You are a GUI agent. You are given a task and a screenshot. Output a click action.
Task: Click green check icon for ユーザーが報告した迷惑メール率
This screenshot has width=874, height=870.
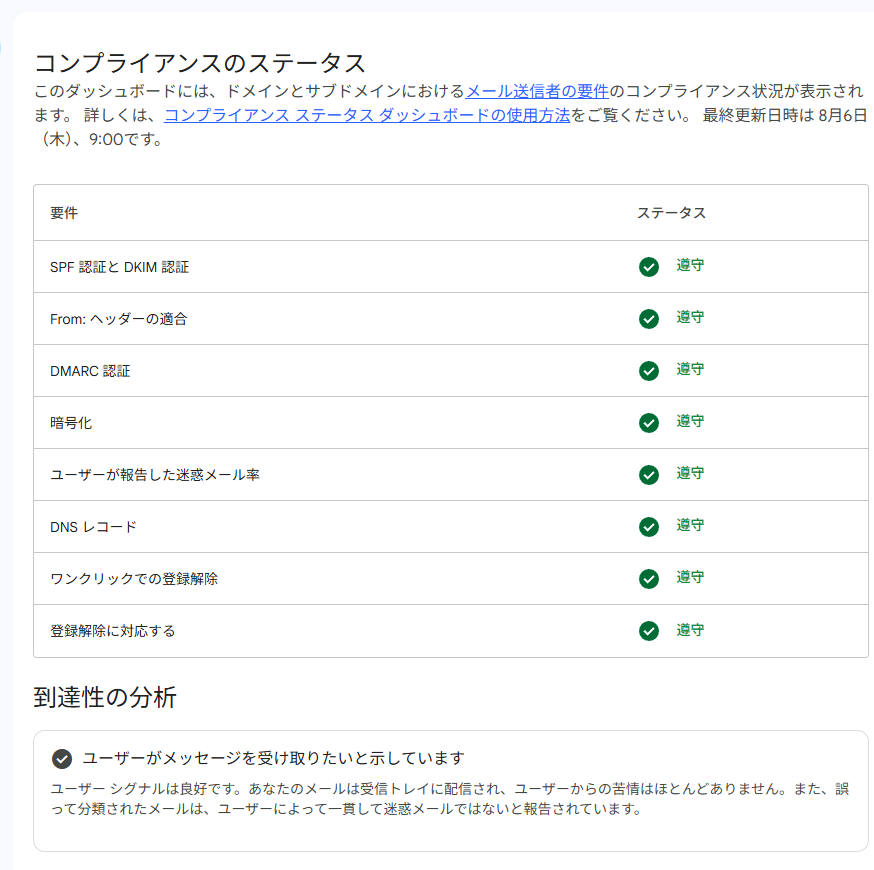coord(649,475)
